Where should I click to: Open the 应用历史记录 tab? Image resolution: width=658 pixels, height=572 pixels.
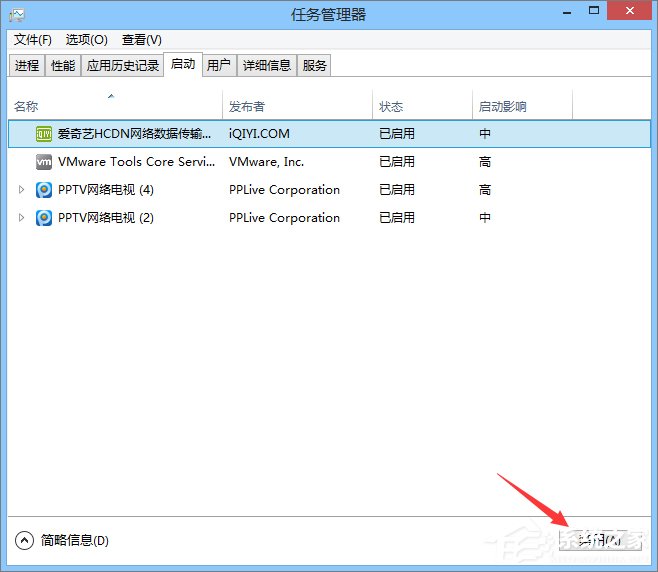coord(122,65)
